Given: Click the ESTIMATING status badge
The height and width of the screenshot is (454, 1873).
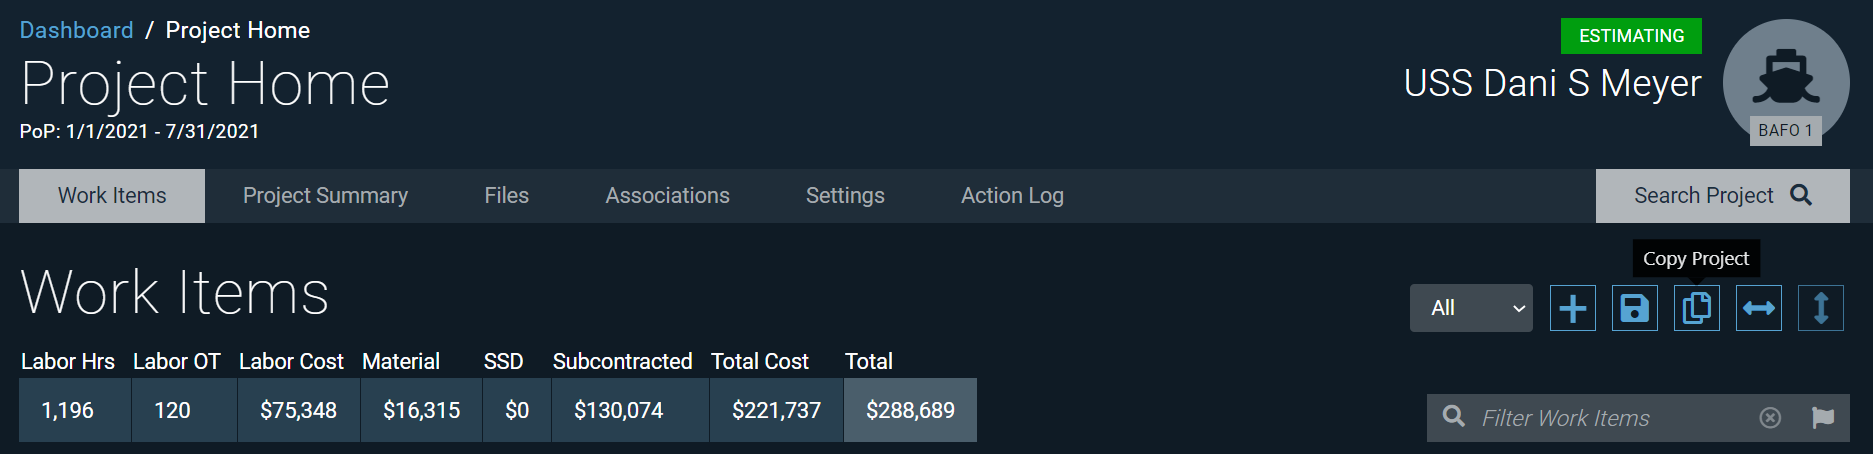Looking at the screenshot, I should pyautogui.click(x=1631, y=36).
